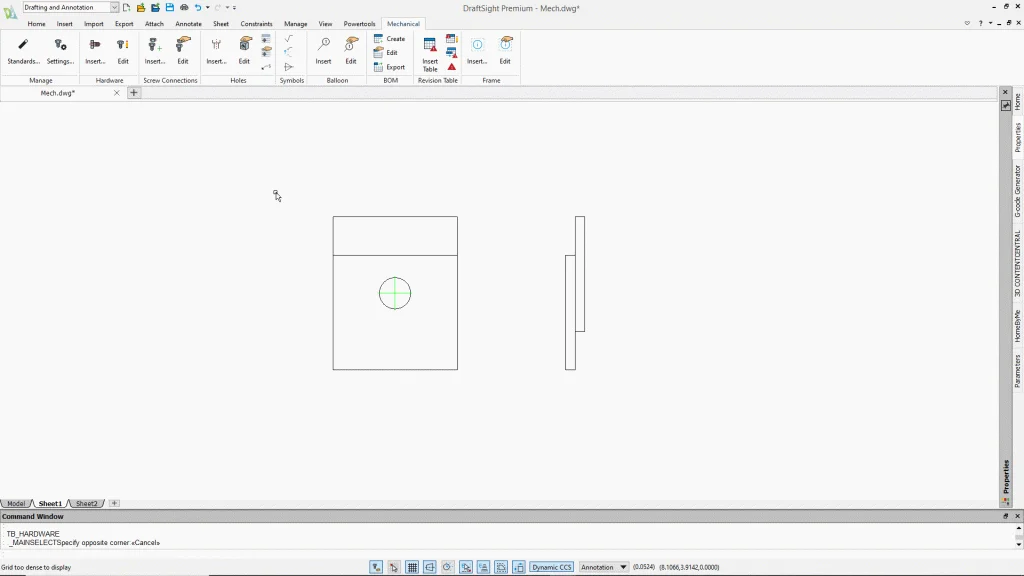
Task: Click the Save icon in quick access toolbar
Action: [x=155, y=8]
